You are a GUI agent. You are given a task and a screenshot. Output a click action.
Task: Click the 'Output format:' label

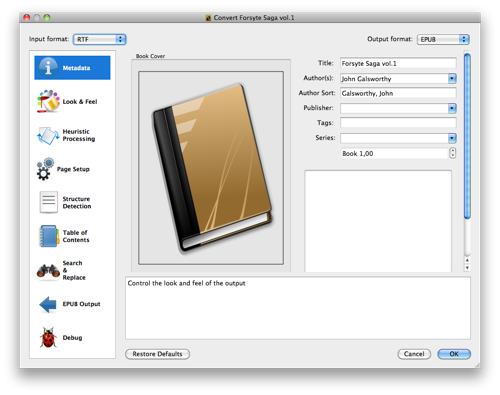[389, 39]
